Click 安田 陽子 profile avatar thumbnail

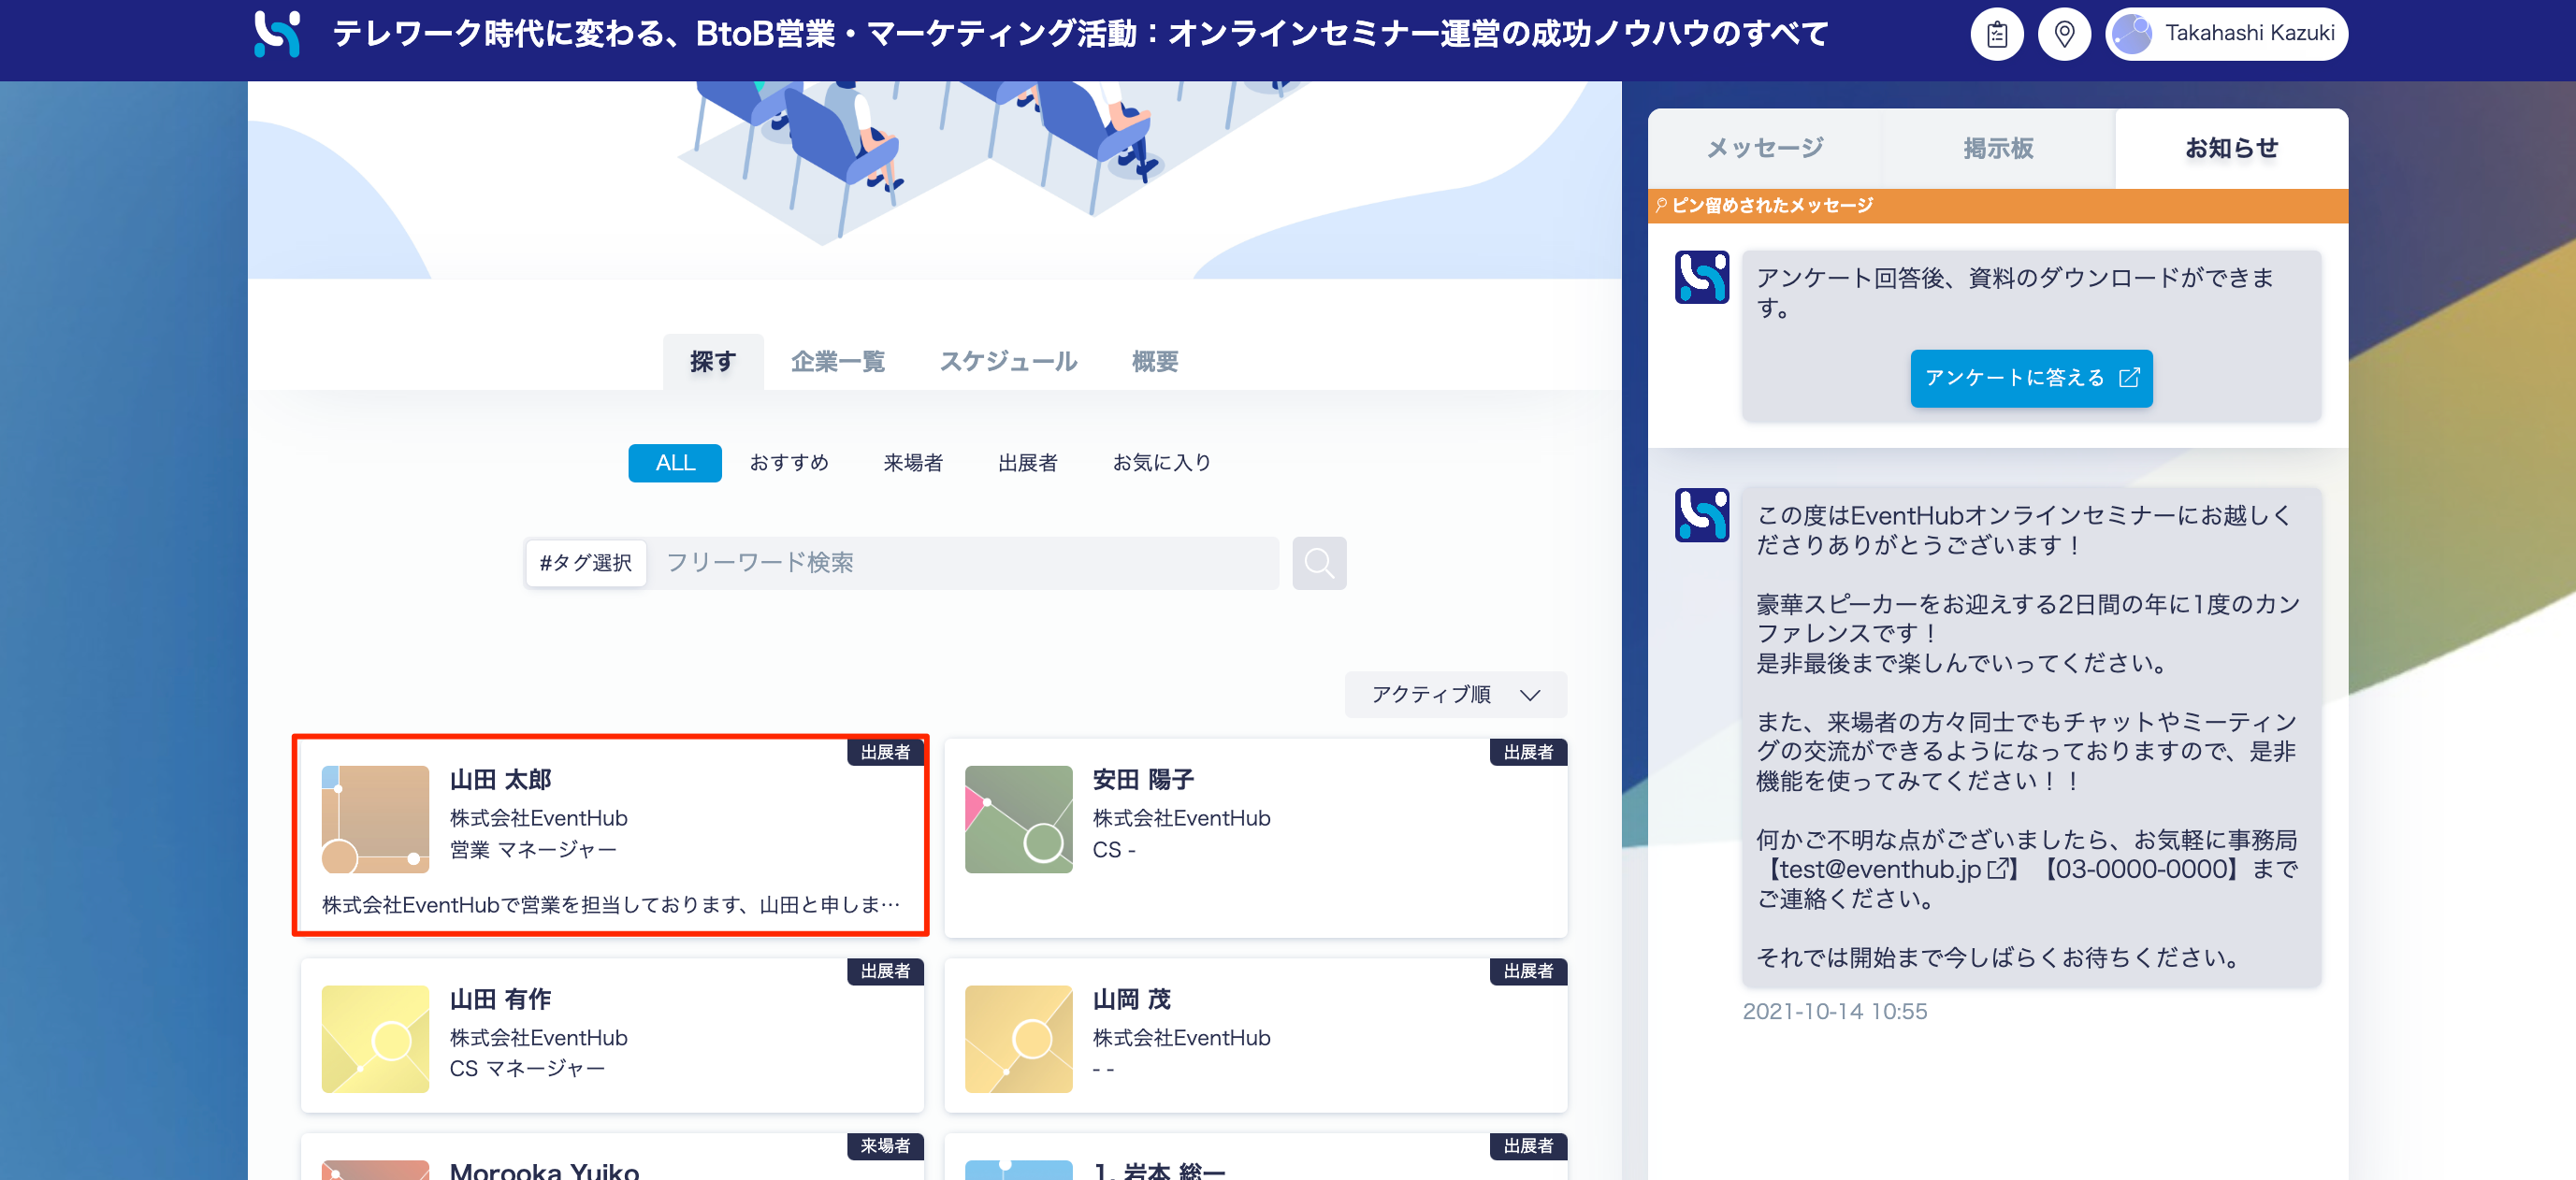pos(1018,819)
